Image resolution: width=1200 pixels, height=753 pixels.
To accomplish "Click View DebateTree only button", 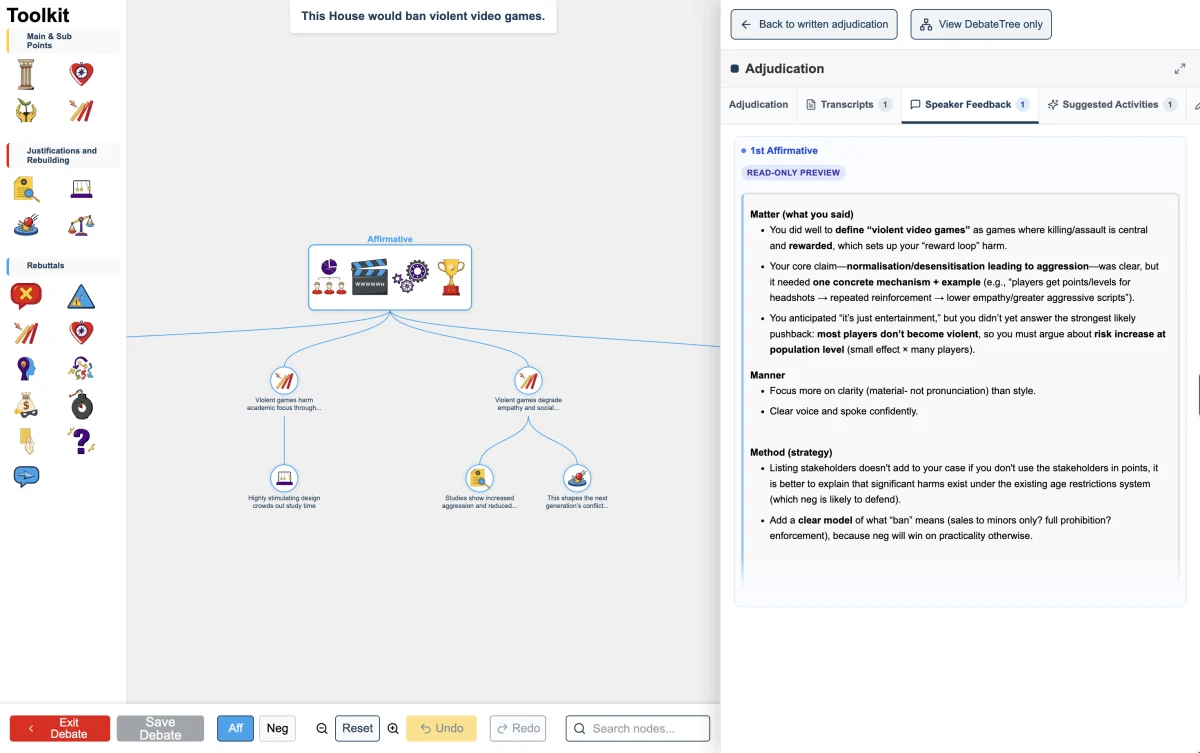I will pos(981,25).
